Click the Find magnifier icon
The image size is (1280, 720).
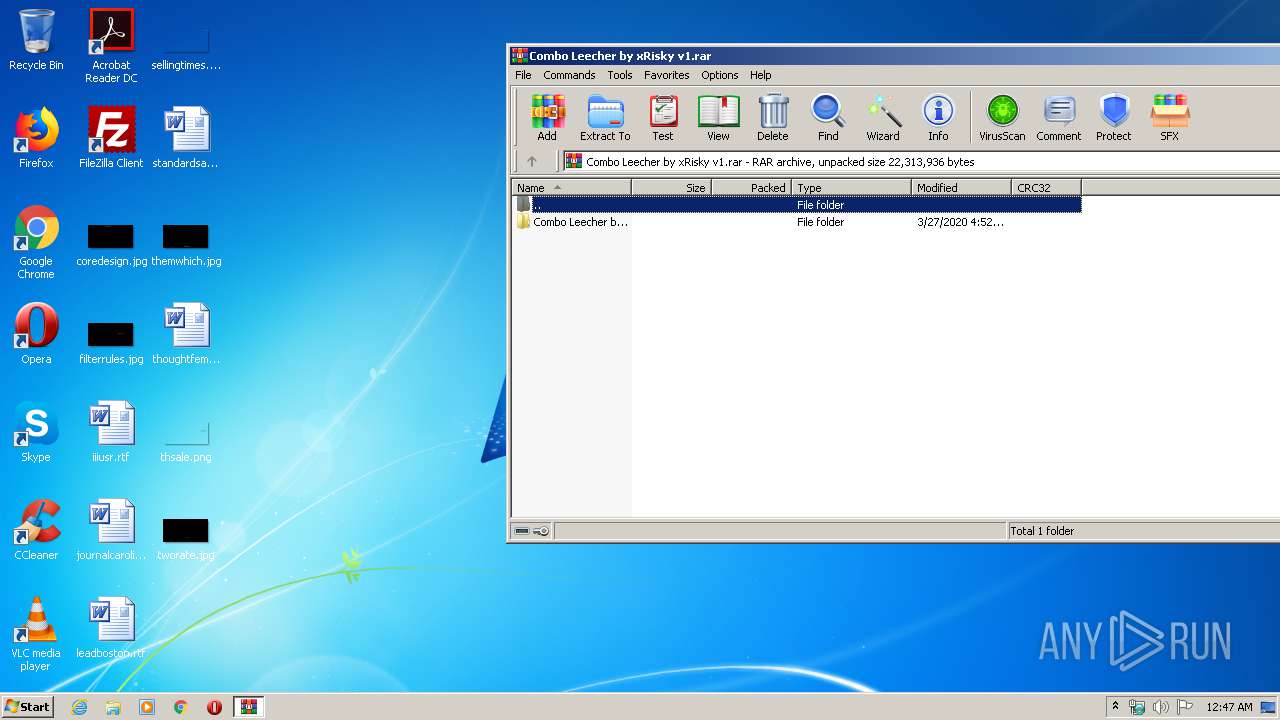point(828,118)
